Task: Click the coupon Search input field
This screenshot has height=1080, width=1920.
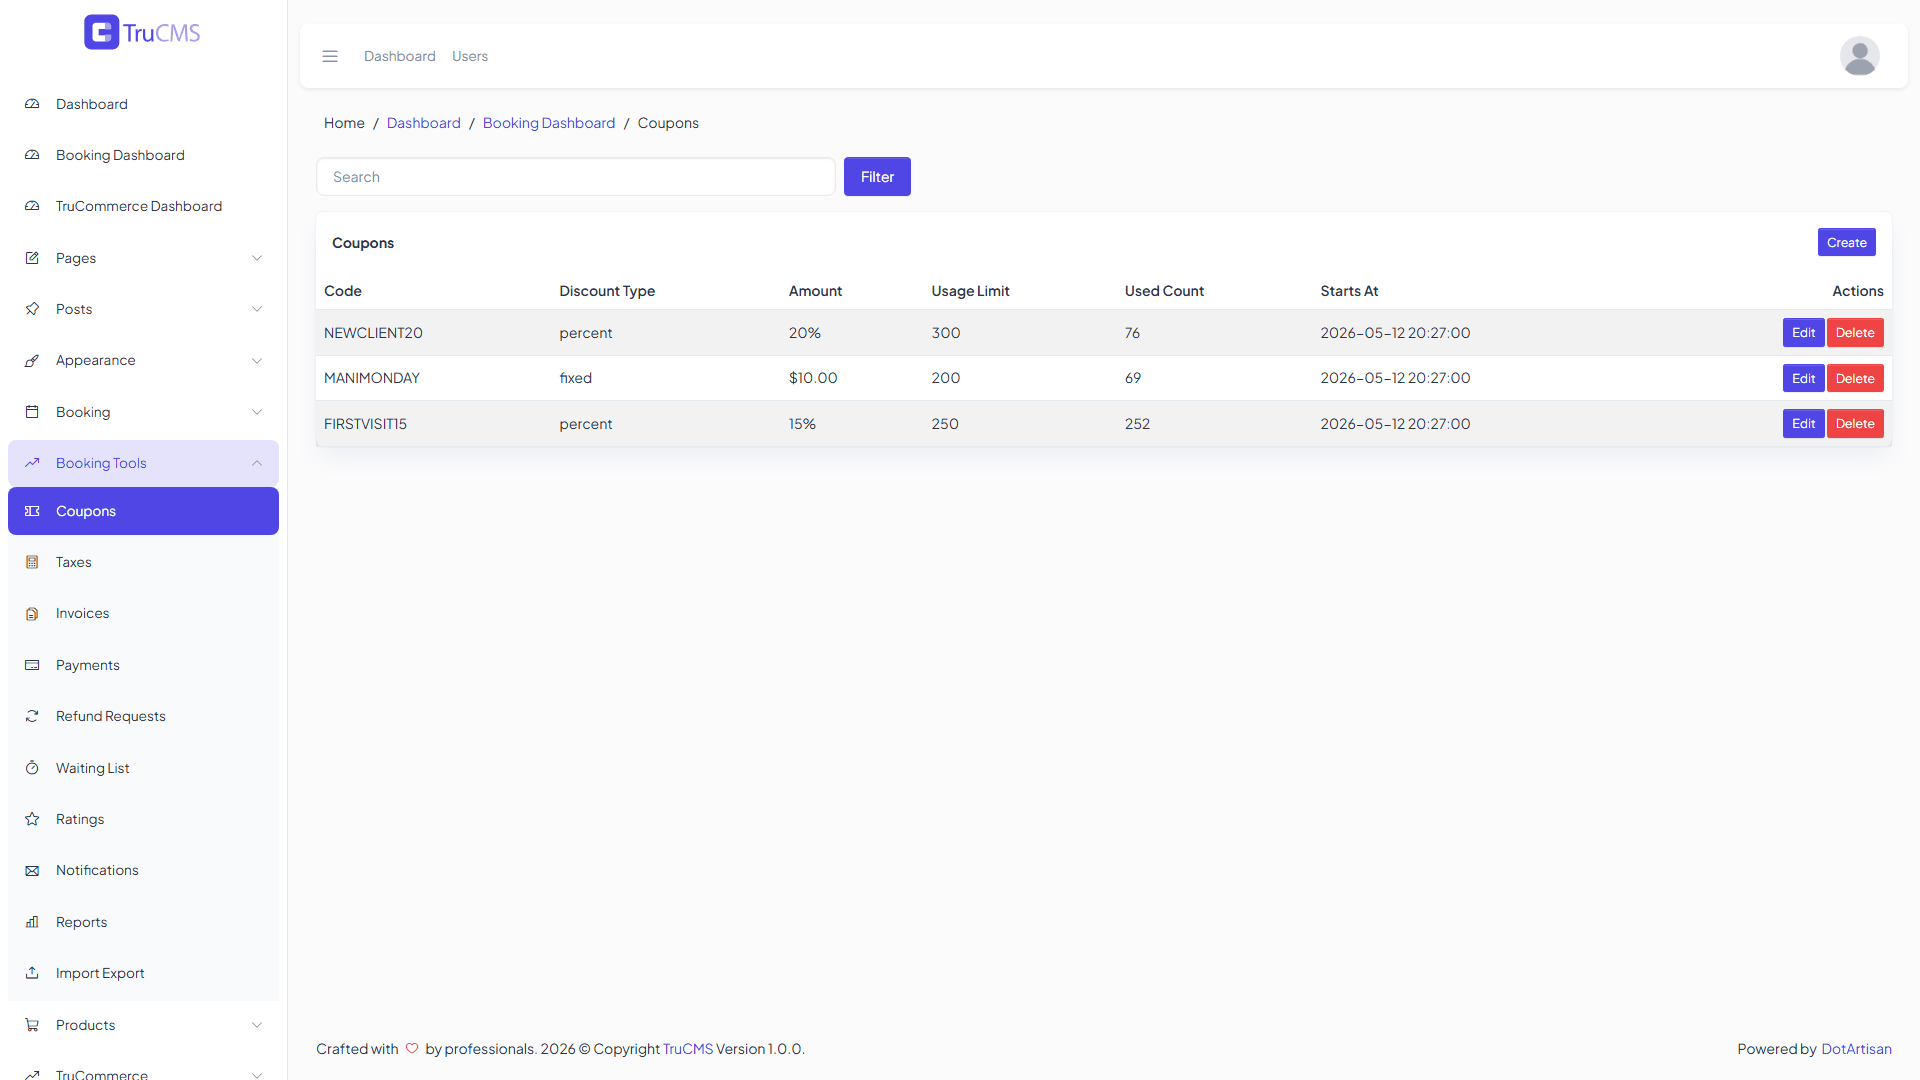Action: pos(576,177)
